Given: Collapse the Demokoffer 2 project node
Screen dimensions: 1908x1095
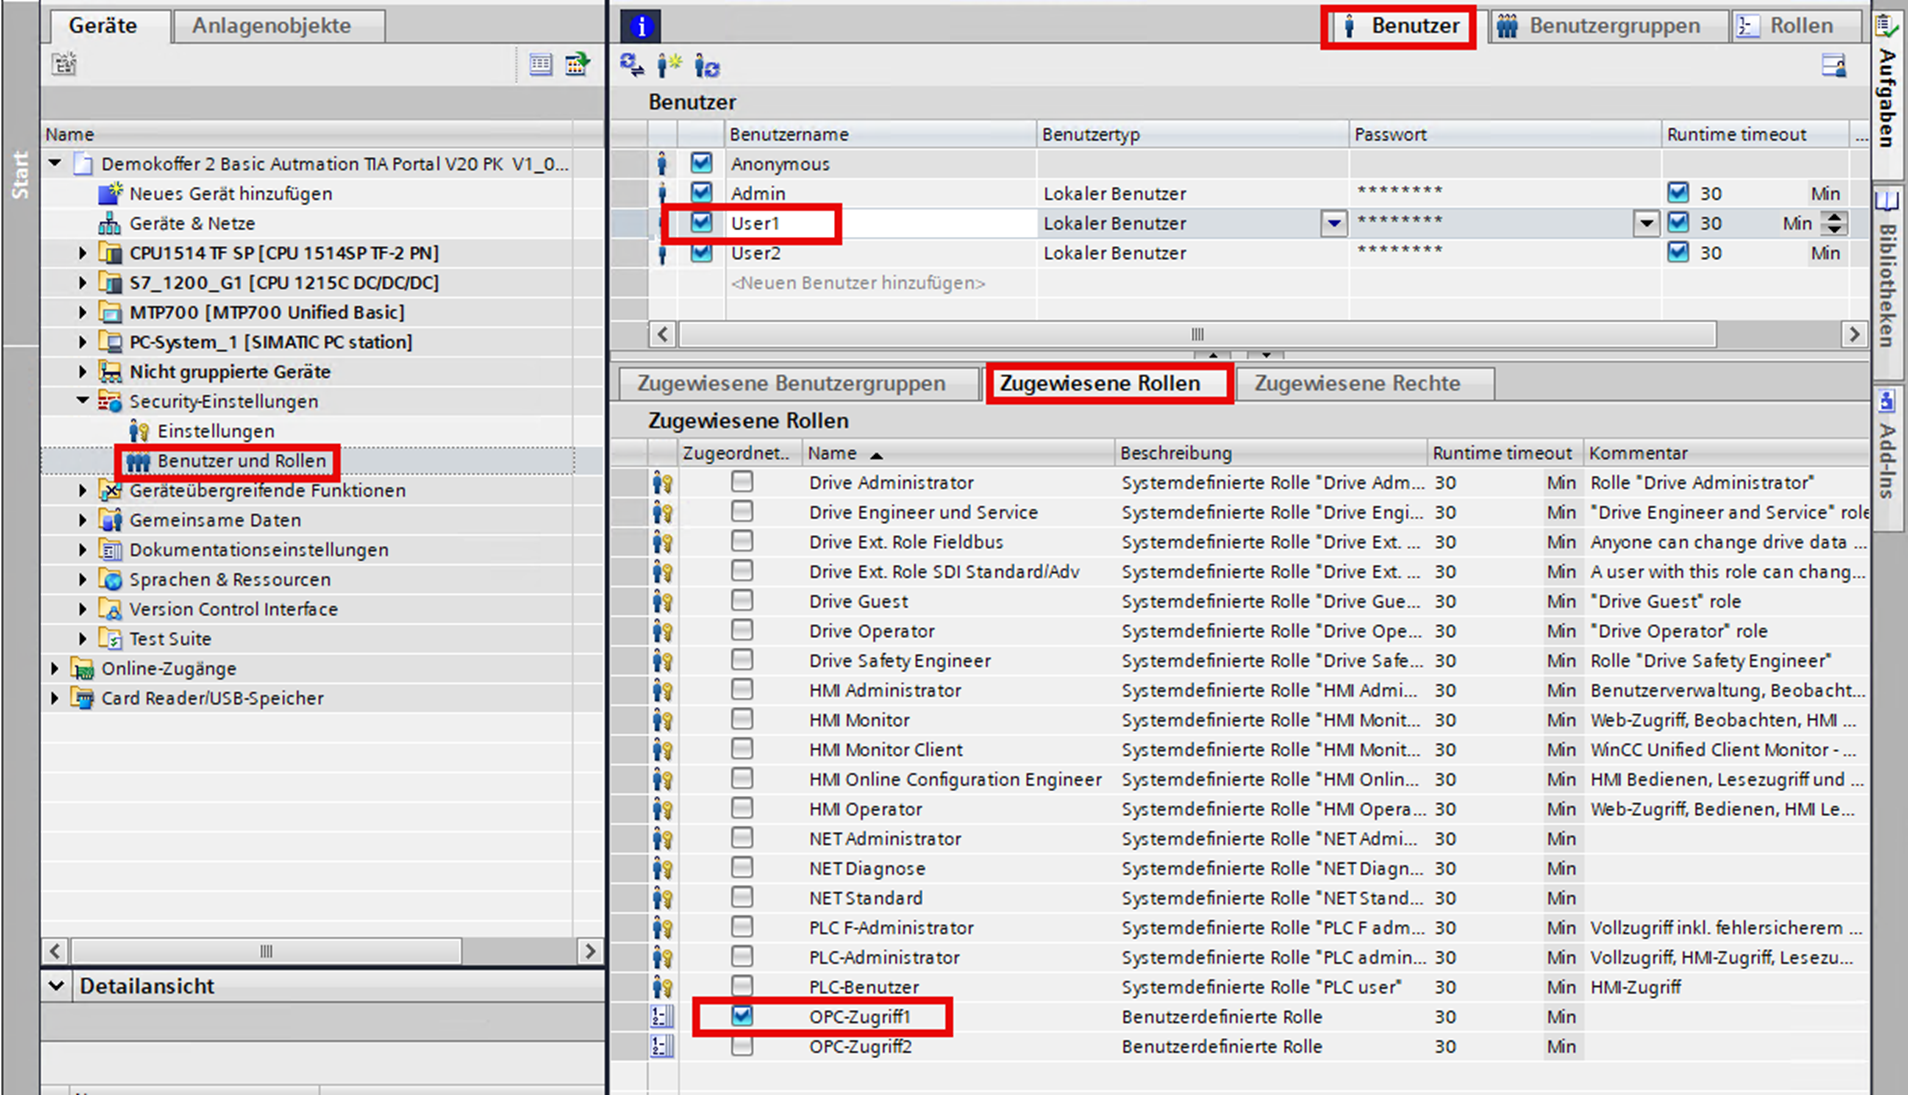Looking at the screenshot, I should 55,163.
